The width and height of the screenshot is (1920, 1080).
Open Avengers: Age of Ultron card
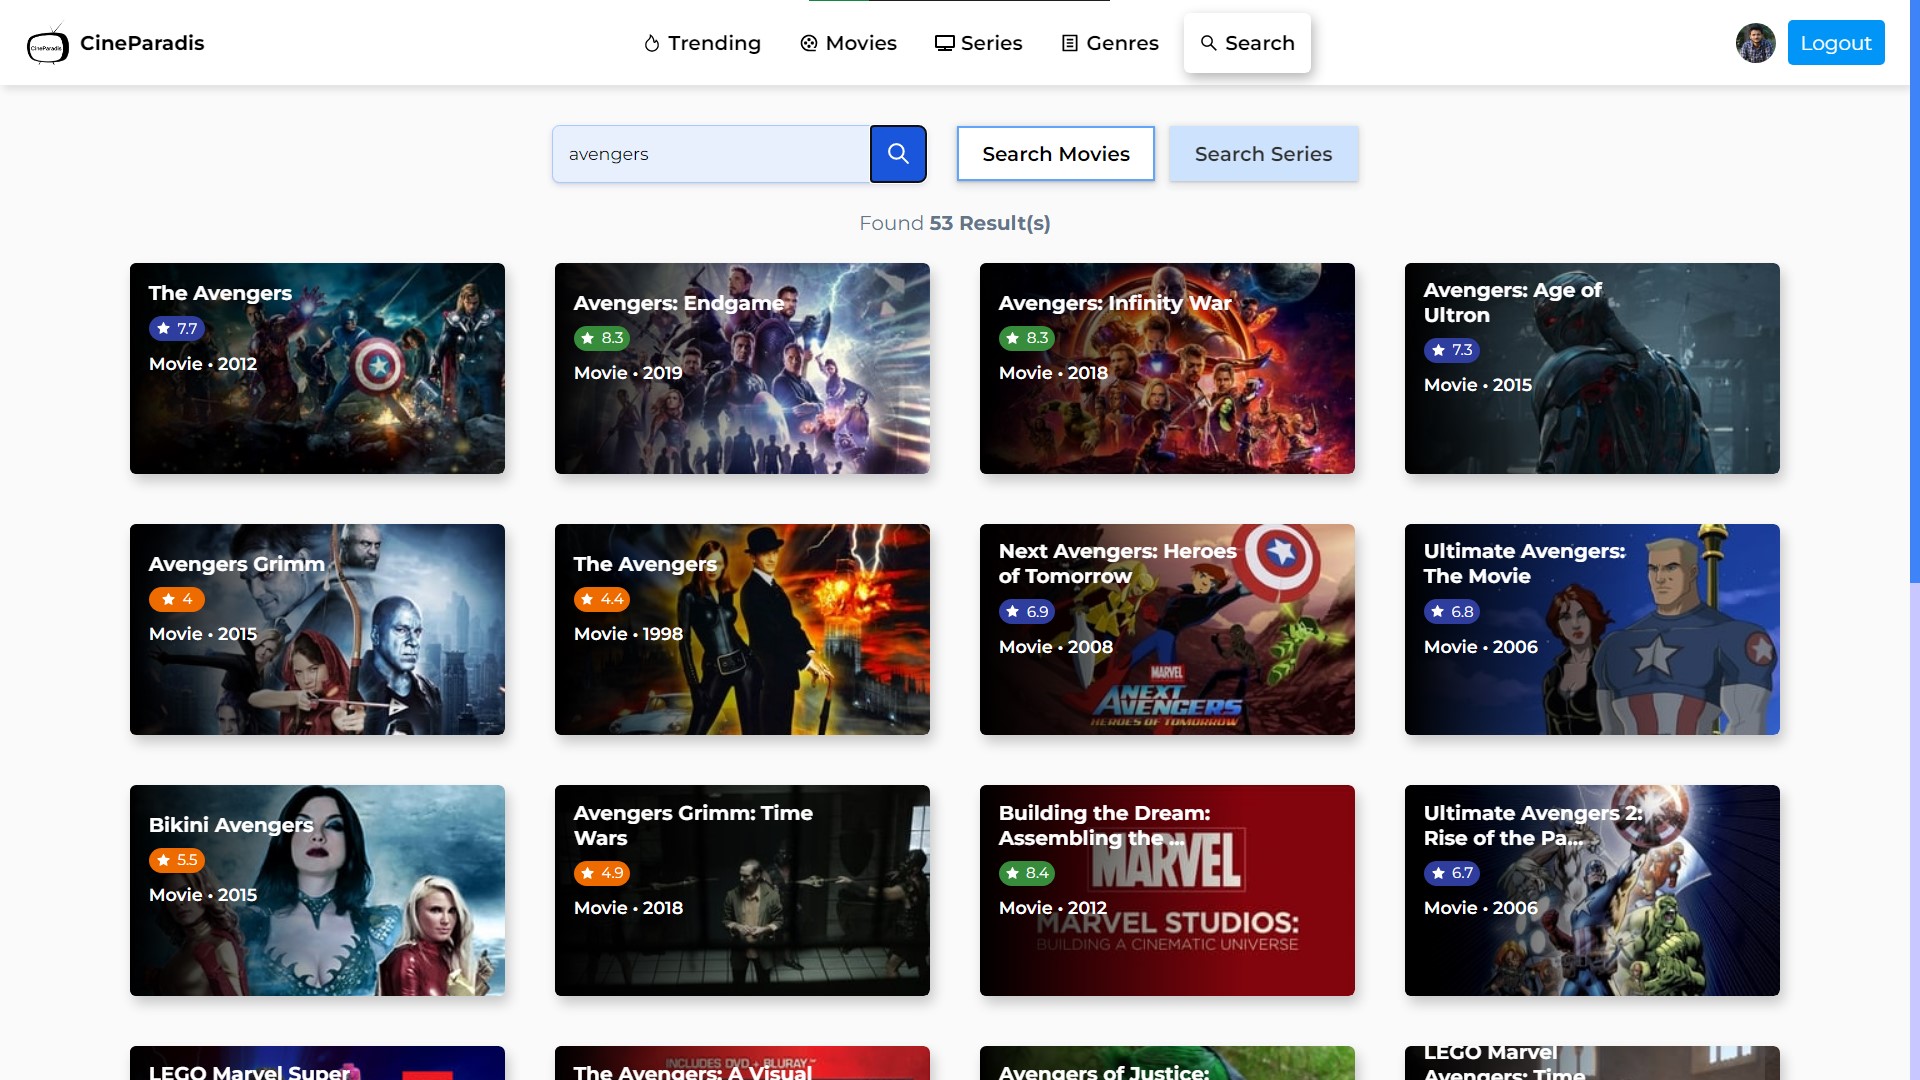1592,369
